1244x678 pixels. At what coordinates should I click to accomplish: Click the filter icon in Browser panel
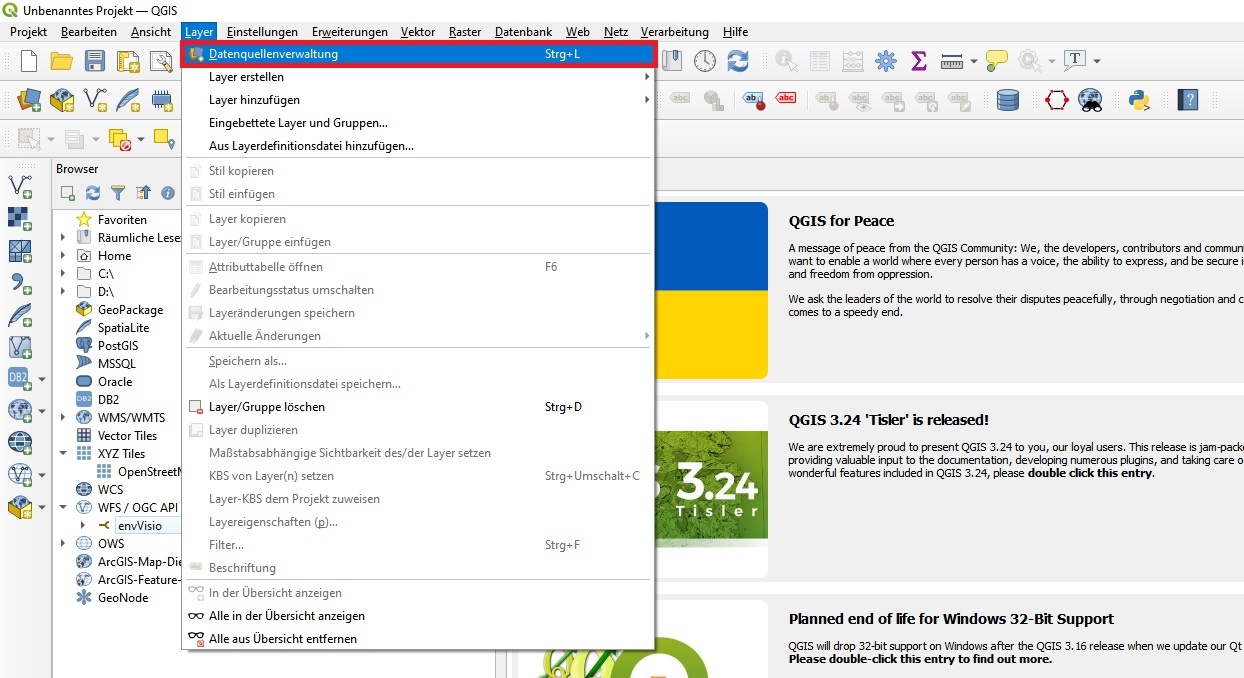118,193
